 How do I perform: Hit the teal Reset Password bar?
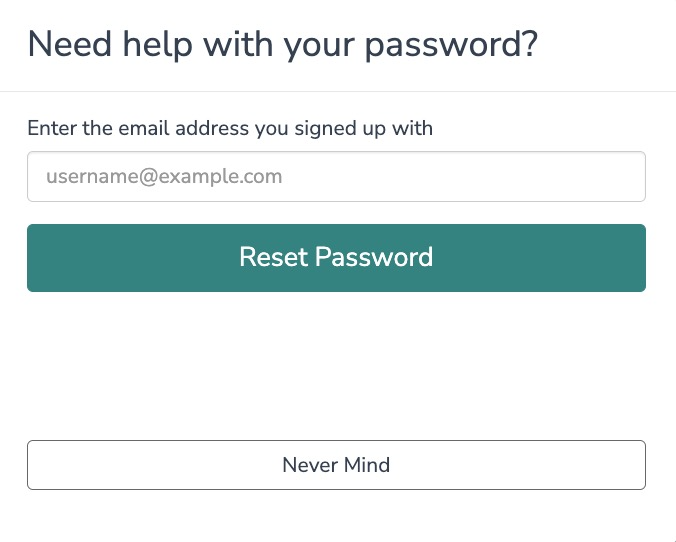[x=336, y=258]
